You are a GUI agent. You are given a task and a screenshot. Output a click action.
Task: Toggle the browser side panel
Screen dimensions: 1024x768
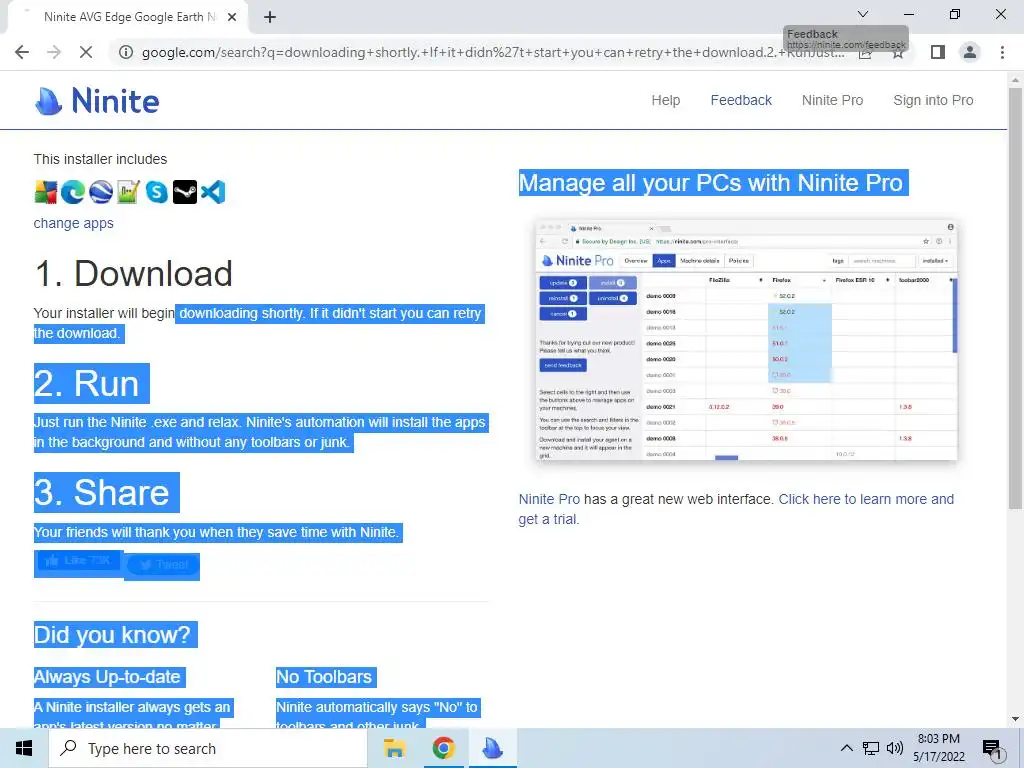coord(938,52)
